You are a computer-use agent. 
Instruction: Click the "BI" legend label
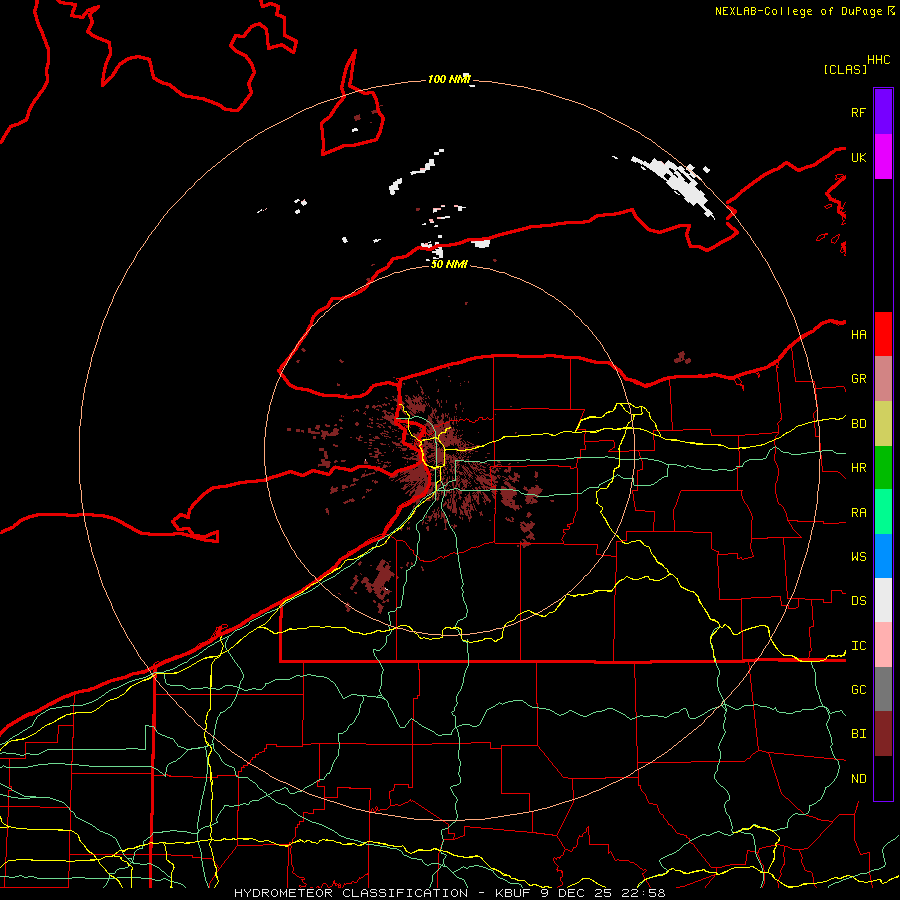tap(858, 734)
